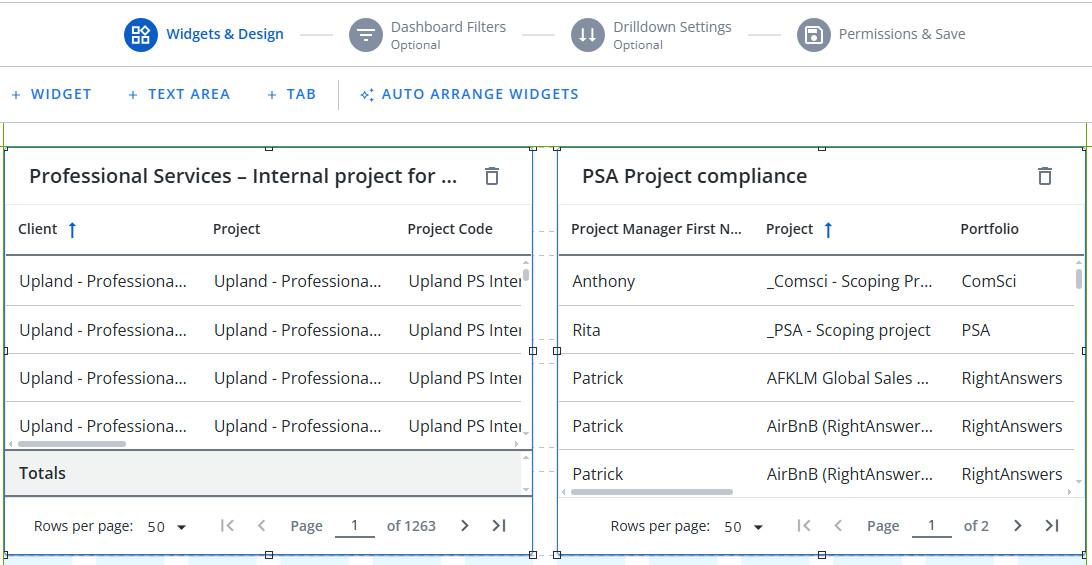Click the Widgets & Design step icon
This screenshot has height=565, width=1092.
(141, 35)
